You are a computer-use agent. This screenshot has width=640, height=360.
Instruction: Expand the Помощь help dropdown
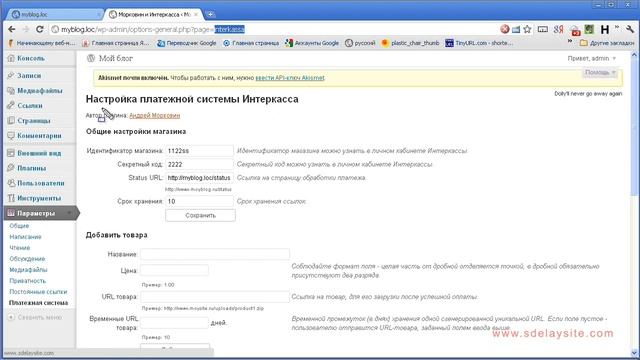600,72
